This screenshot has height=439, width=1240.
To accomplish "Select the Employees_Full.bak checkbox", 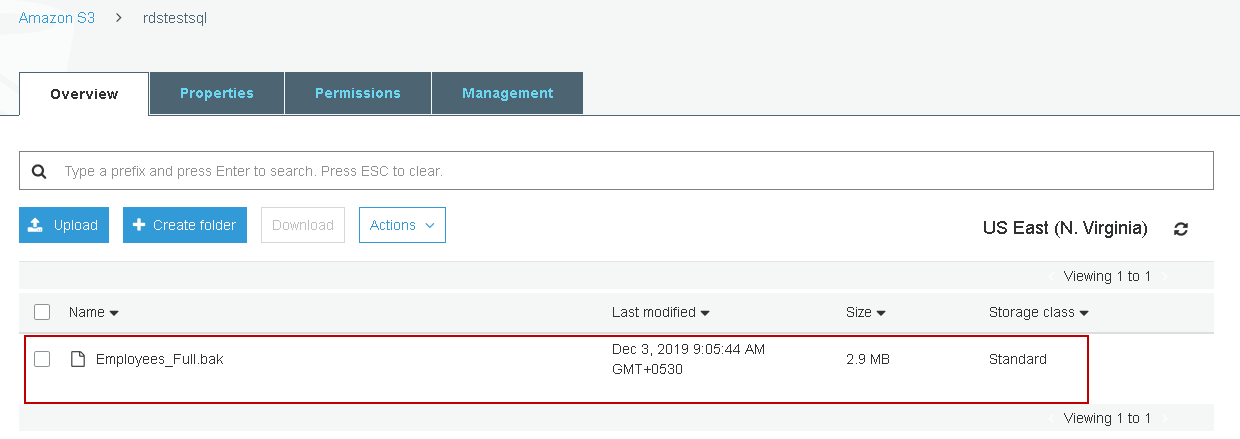I will (x=42, y=359).
